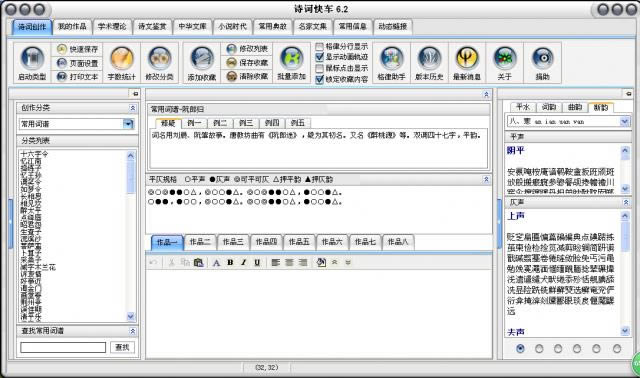The width and height of the screenshot is (640, 378).
Task: Click the 查找 search button
Action: 122,347
